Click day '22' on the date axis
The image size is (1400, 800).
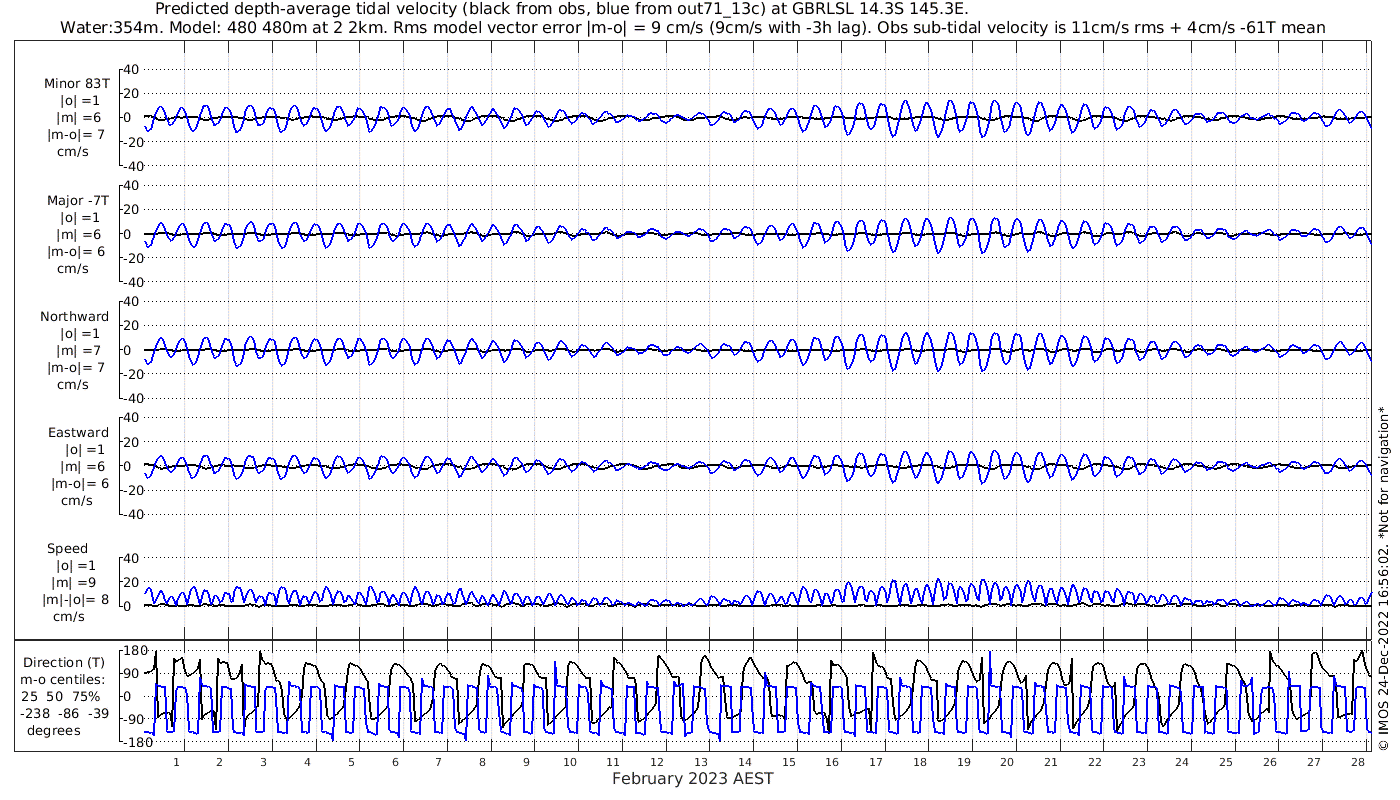click(x=1095, y=762)
